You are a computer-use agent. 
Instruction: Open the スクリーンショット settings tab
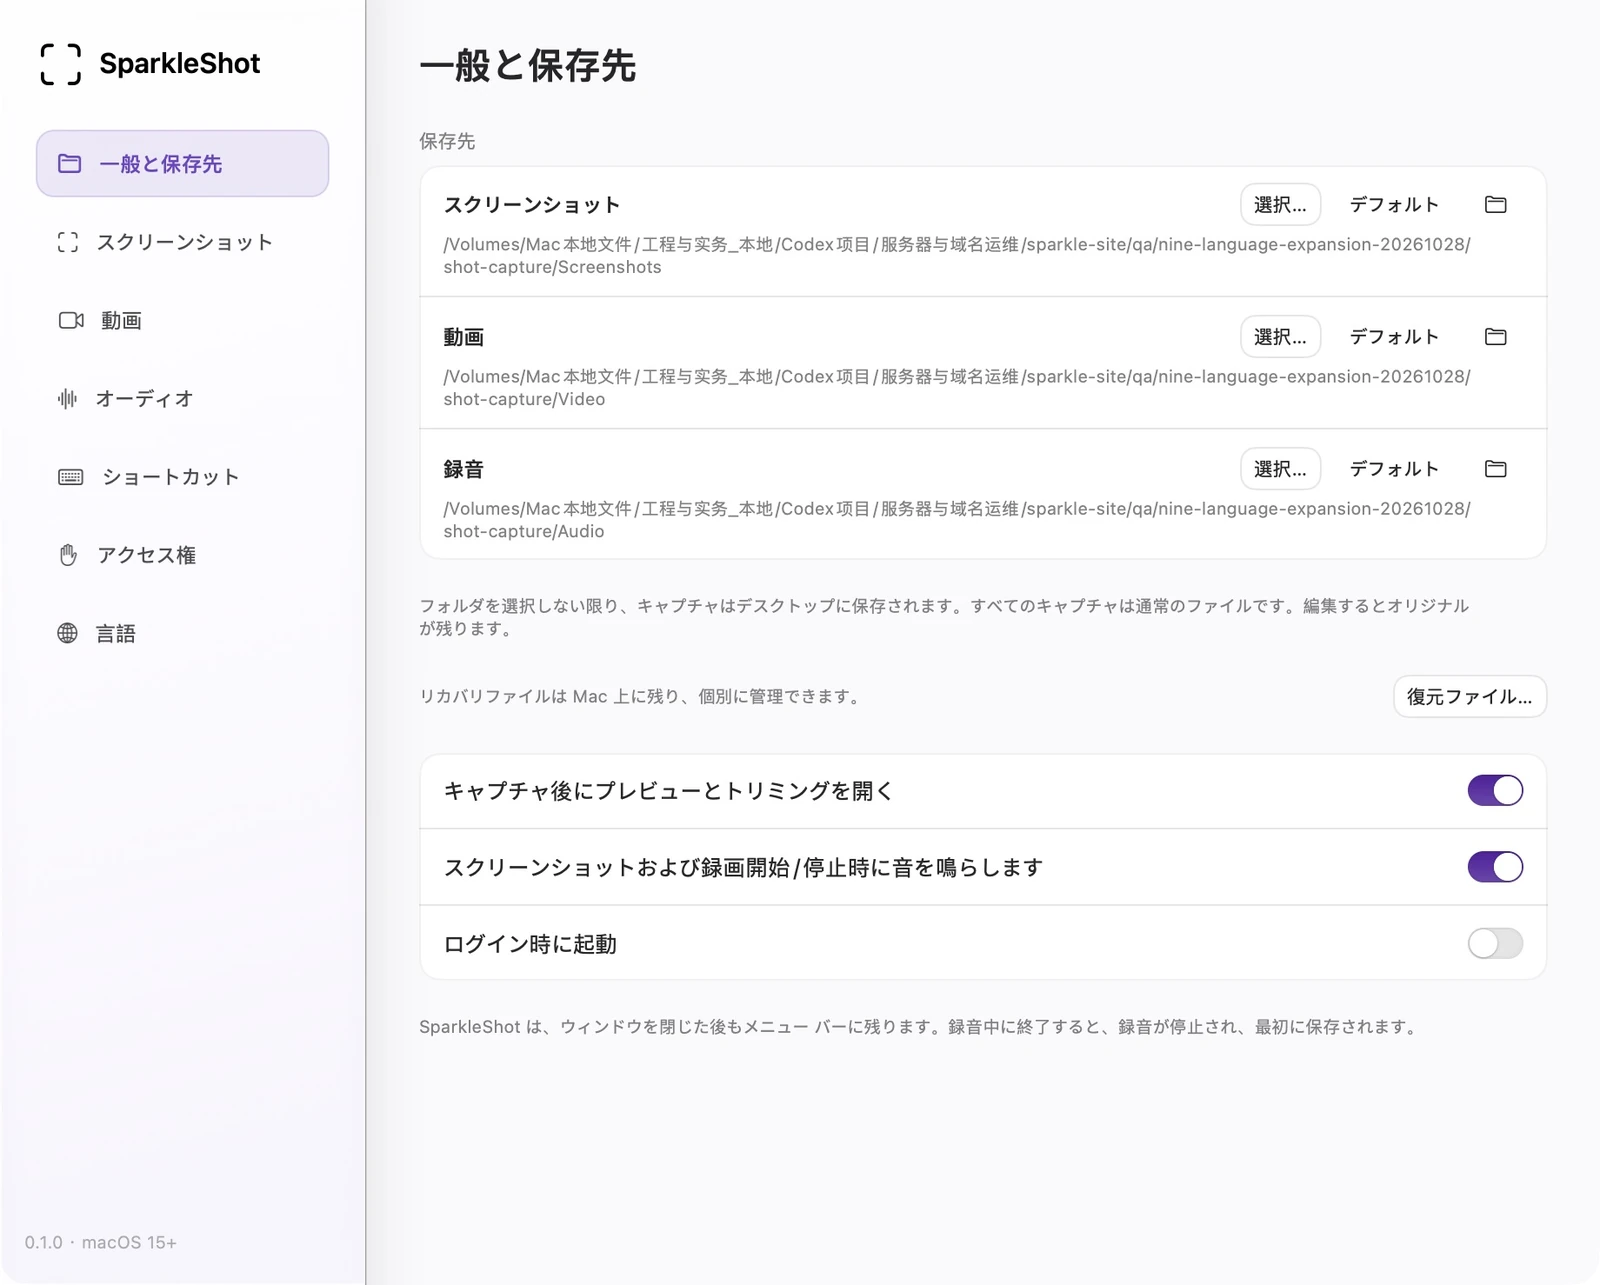tap(183, 242)
